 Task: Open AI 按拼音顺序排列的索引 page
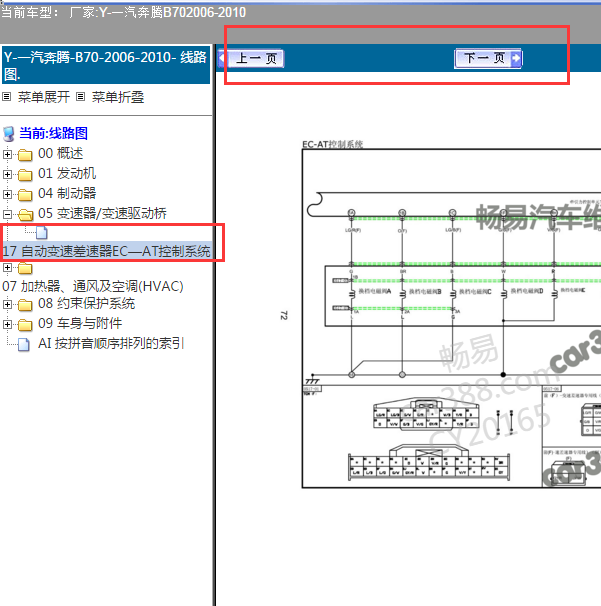(111, 343)
